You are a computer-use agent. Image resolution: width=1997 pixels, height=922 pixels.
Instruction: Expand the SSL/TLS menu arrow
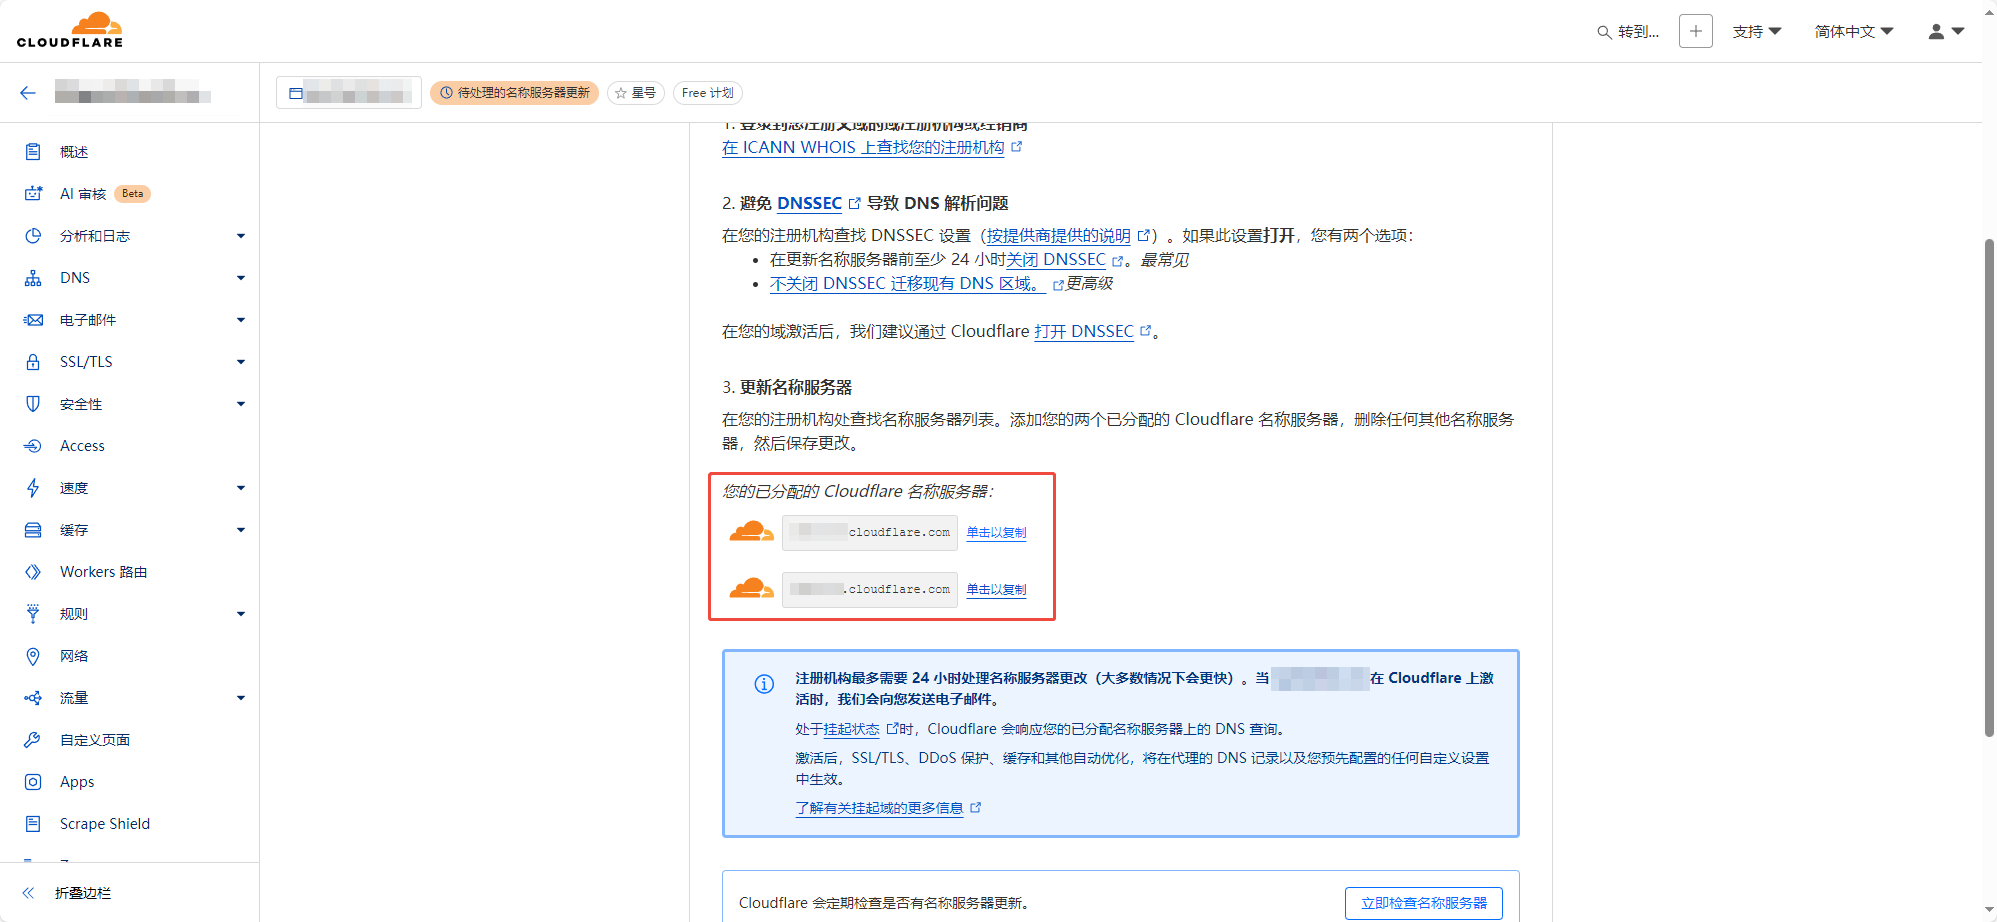(x=241, y=362)
